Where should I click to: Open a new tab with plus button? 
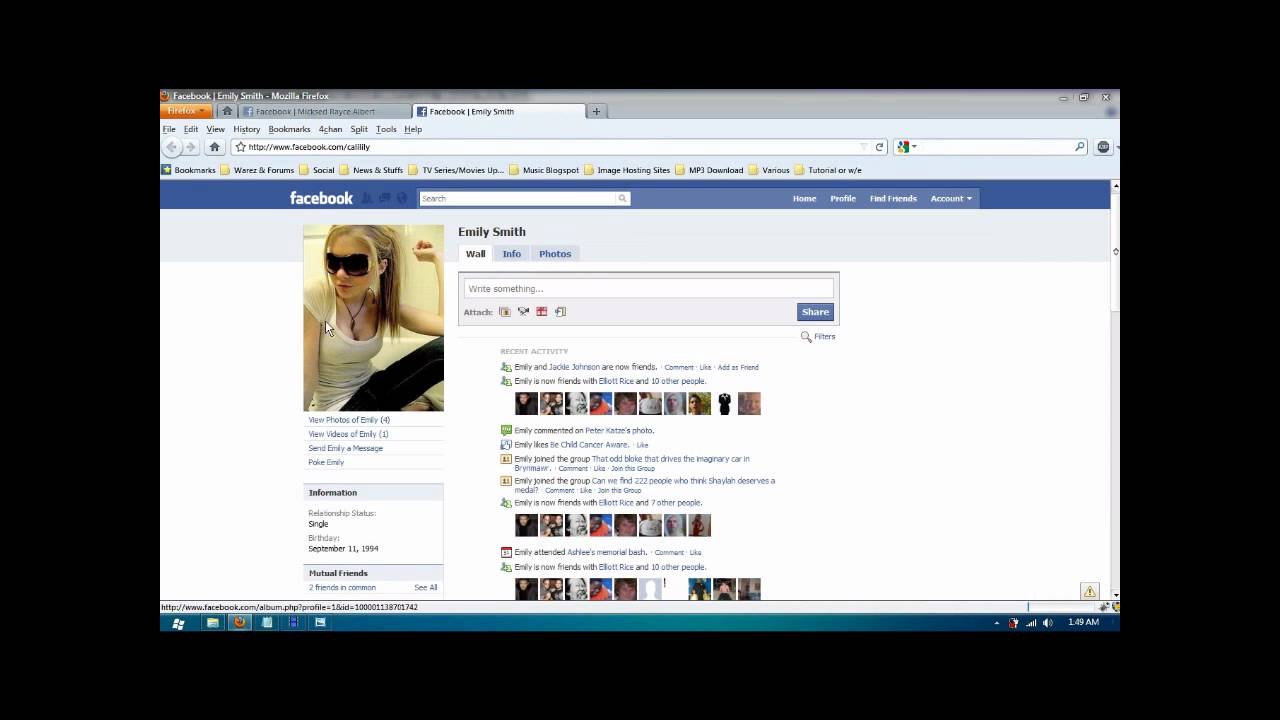(596, 111)
